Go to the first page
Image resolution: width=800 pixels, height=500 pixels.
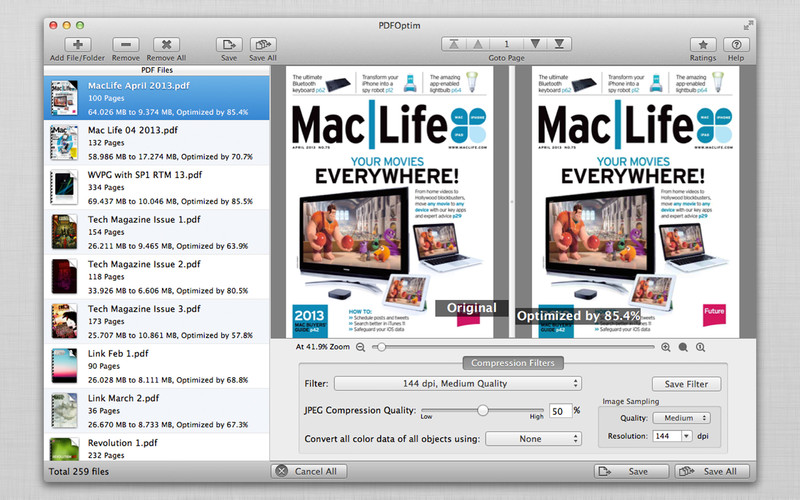(x=454, y=44)
